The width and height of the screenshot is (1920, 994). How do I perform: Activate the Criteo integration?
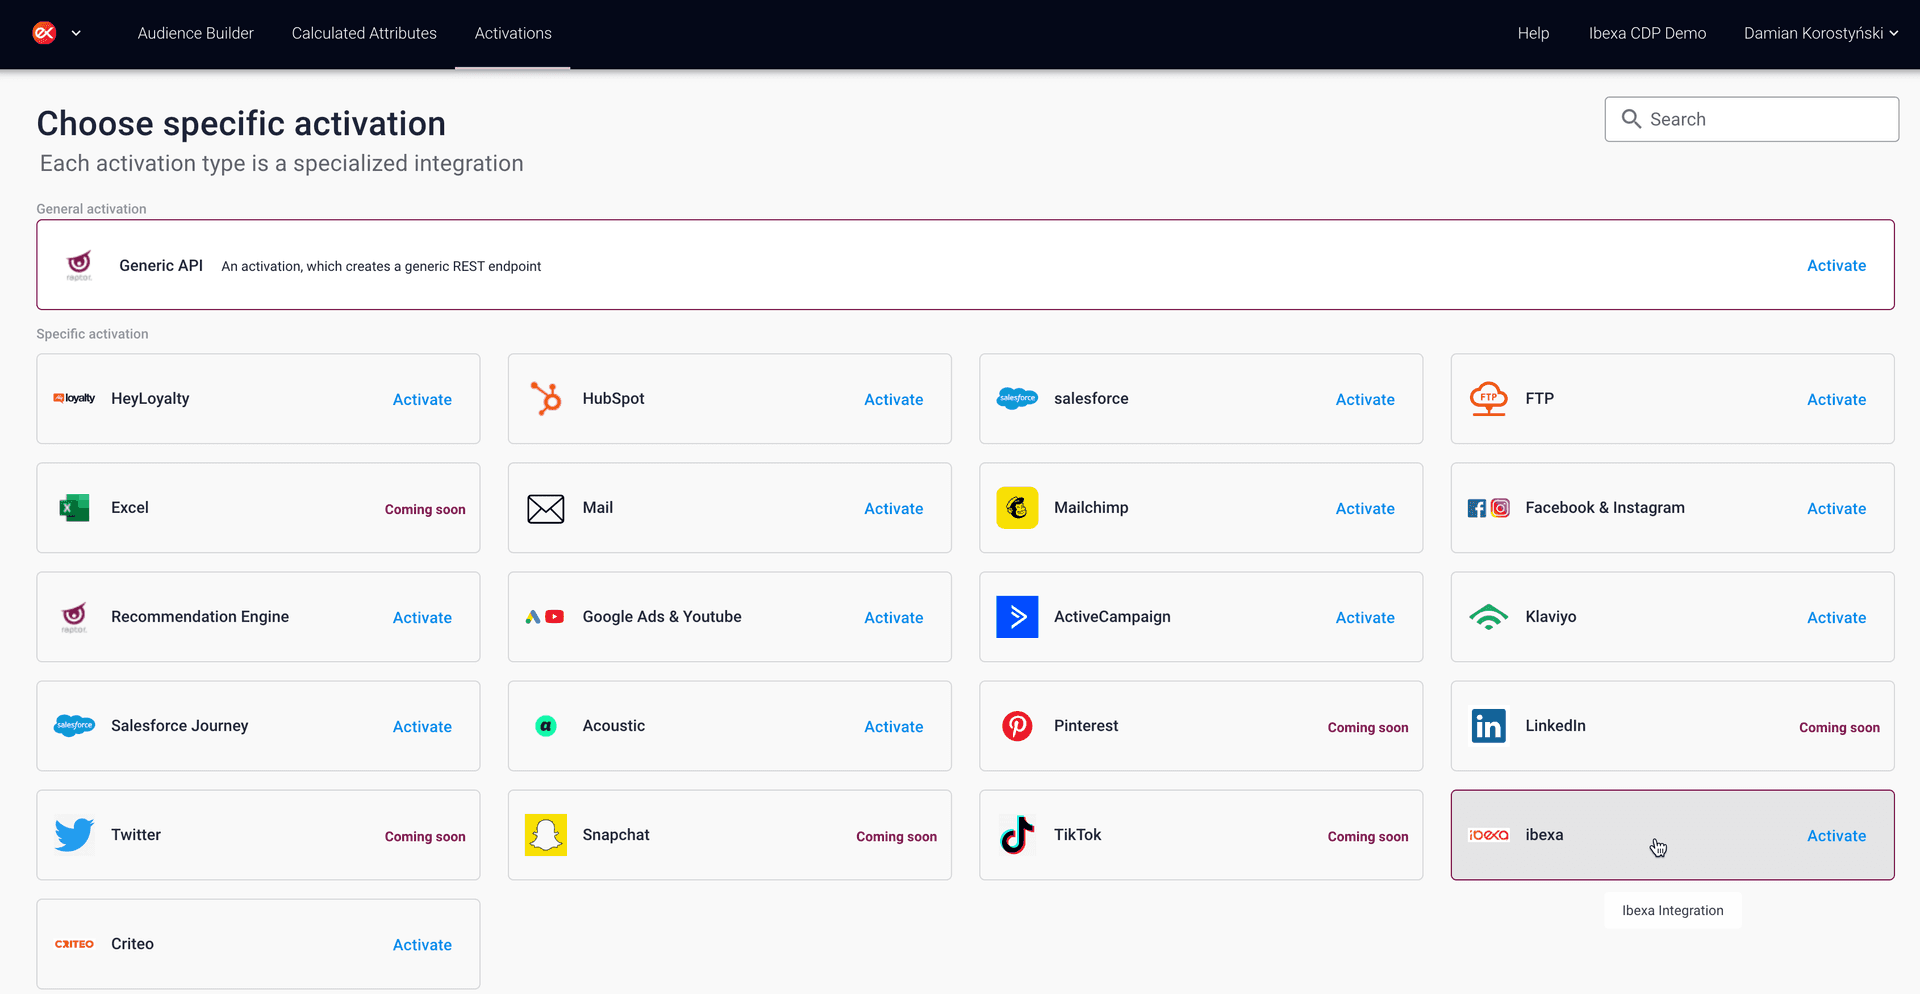tap(421, 945)
